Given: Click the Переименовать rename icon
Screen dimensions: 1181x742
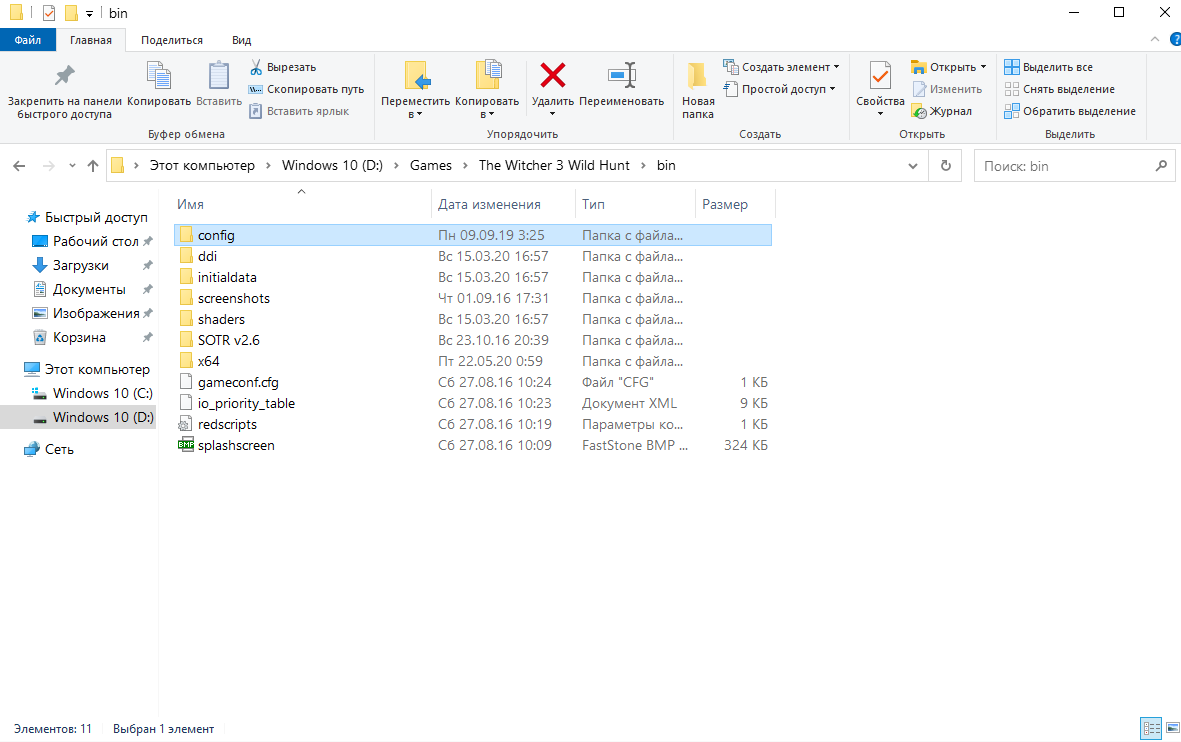Looking at the screenshot, I should 621,75.
